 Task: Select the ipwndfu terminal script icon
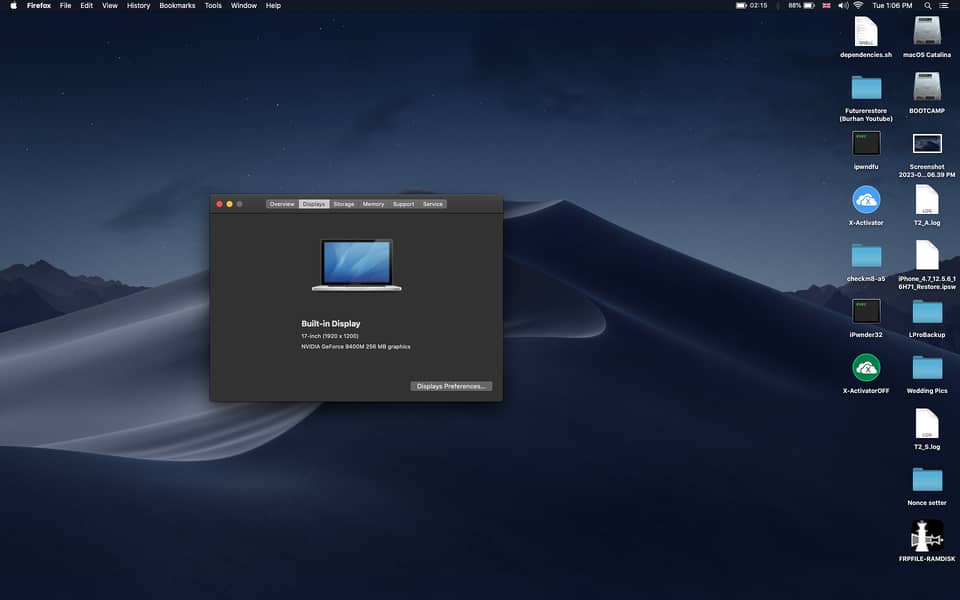coord(866,143)
